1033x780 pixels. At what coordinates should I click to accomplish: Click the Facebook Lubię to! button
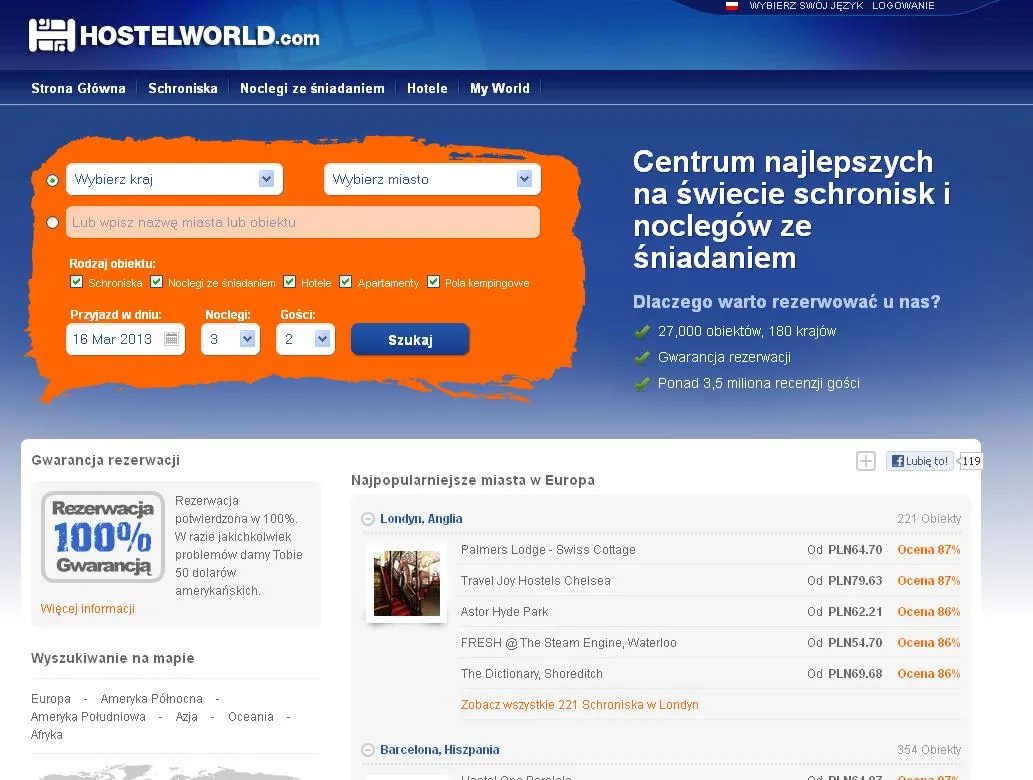click(920, 461)
